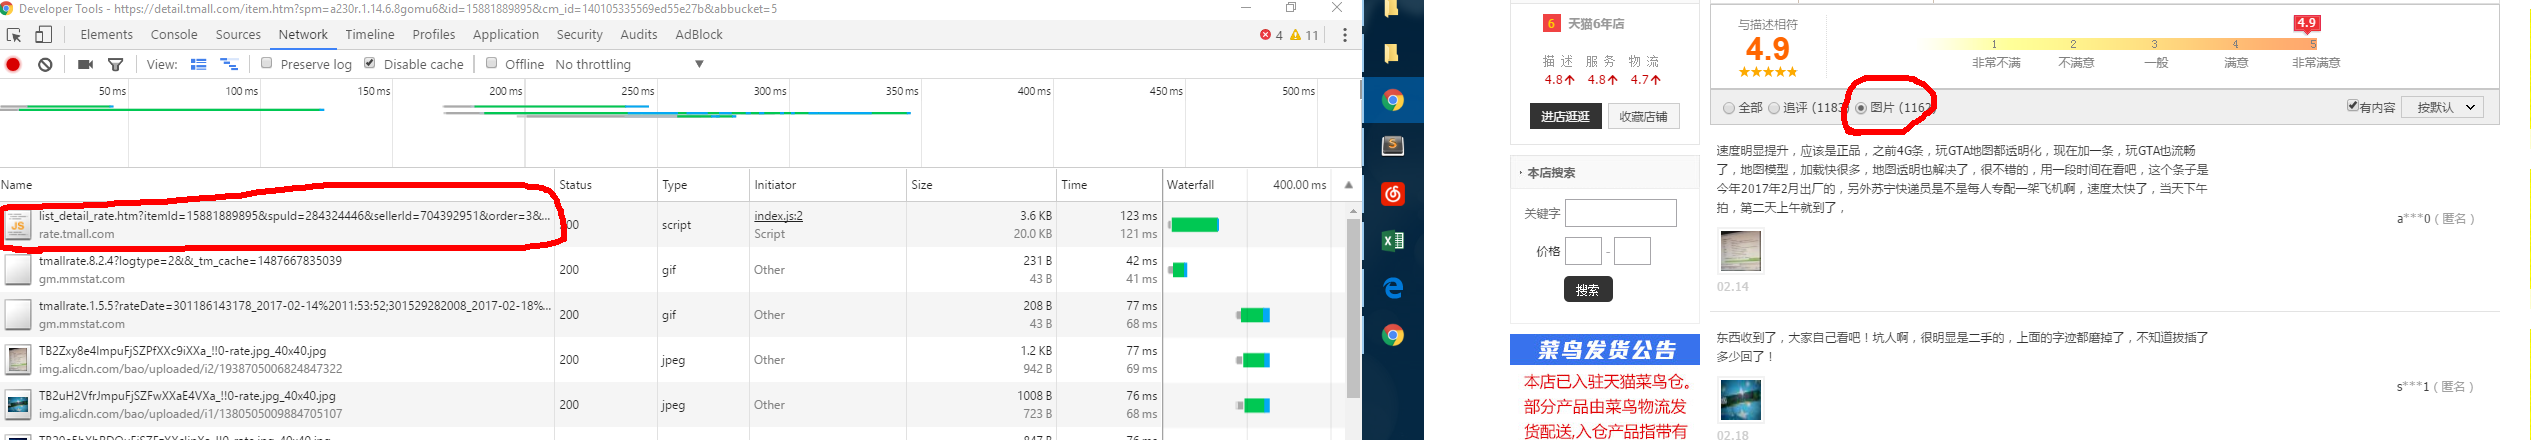Image resolution: width=2531 pixels, height=440 pixels.
Task: Select the tmallrate.8.2.4 request row
Action: click(x=673, y=270)
